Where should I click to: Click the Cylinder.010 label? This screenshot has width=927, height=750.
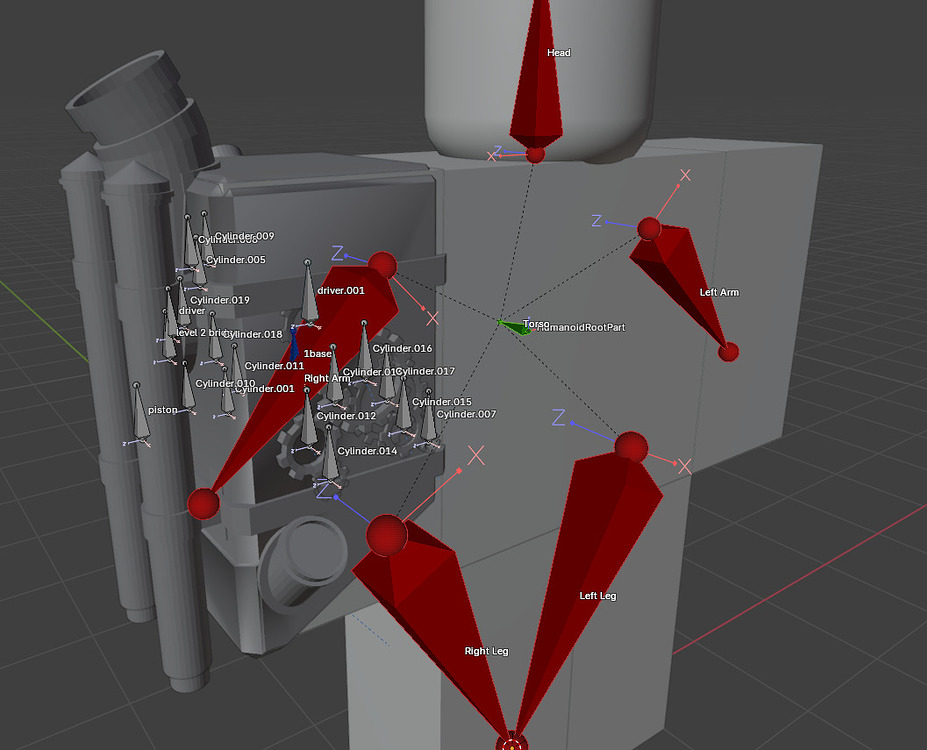click(225, 384)
